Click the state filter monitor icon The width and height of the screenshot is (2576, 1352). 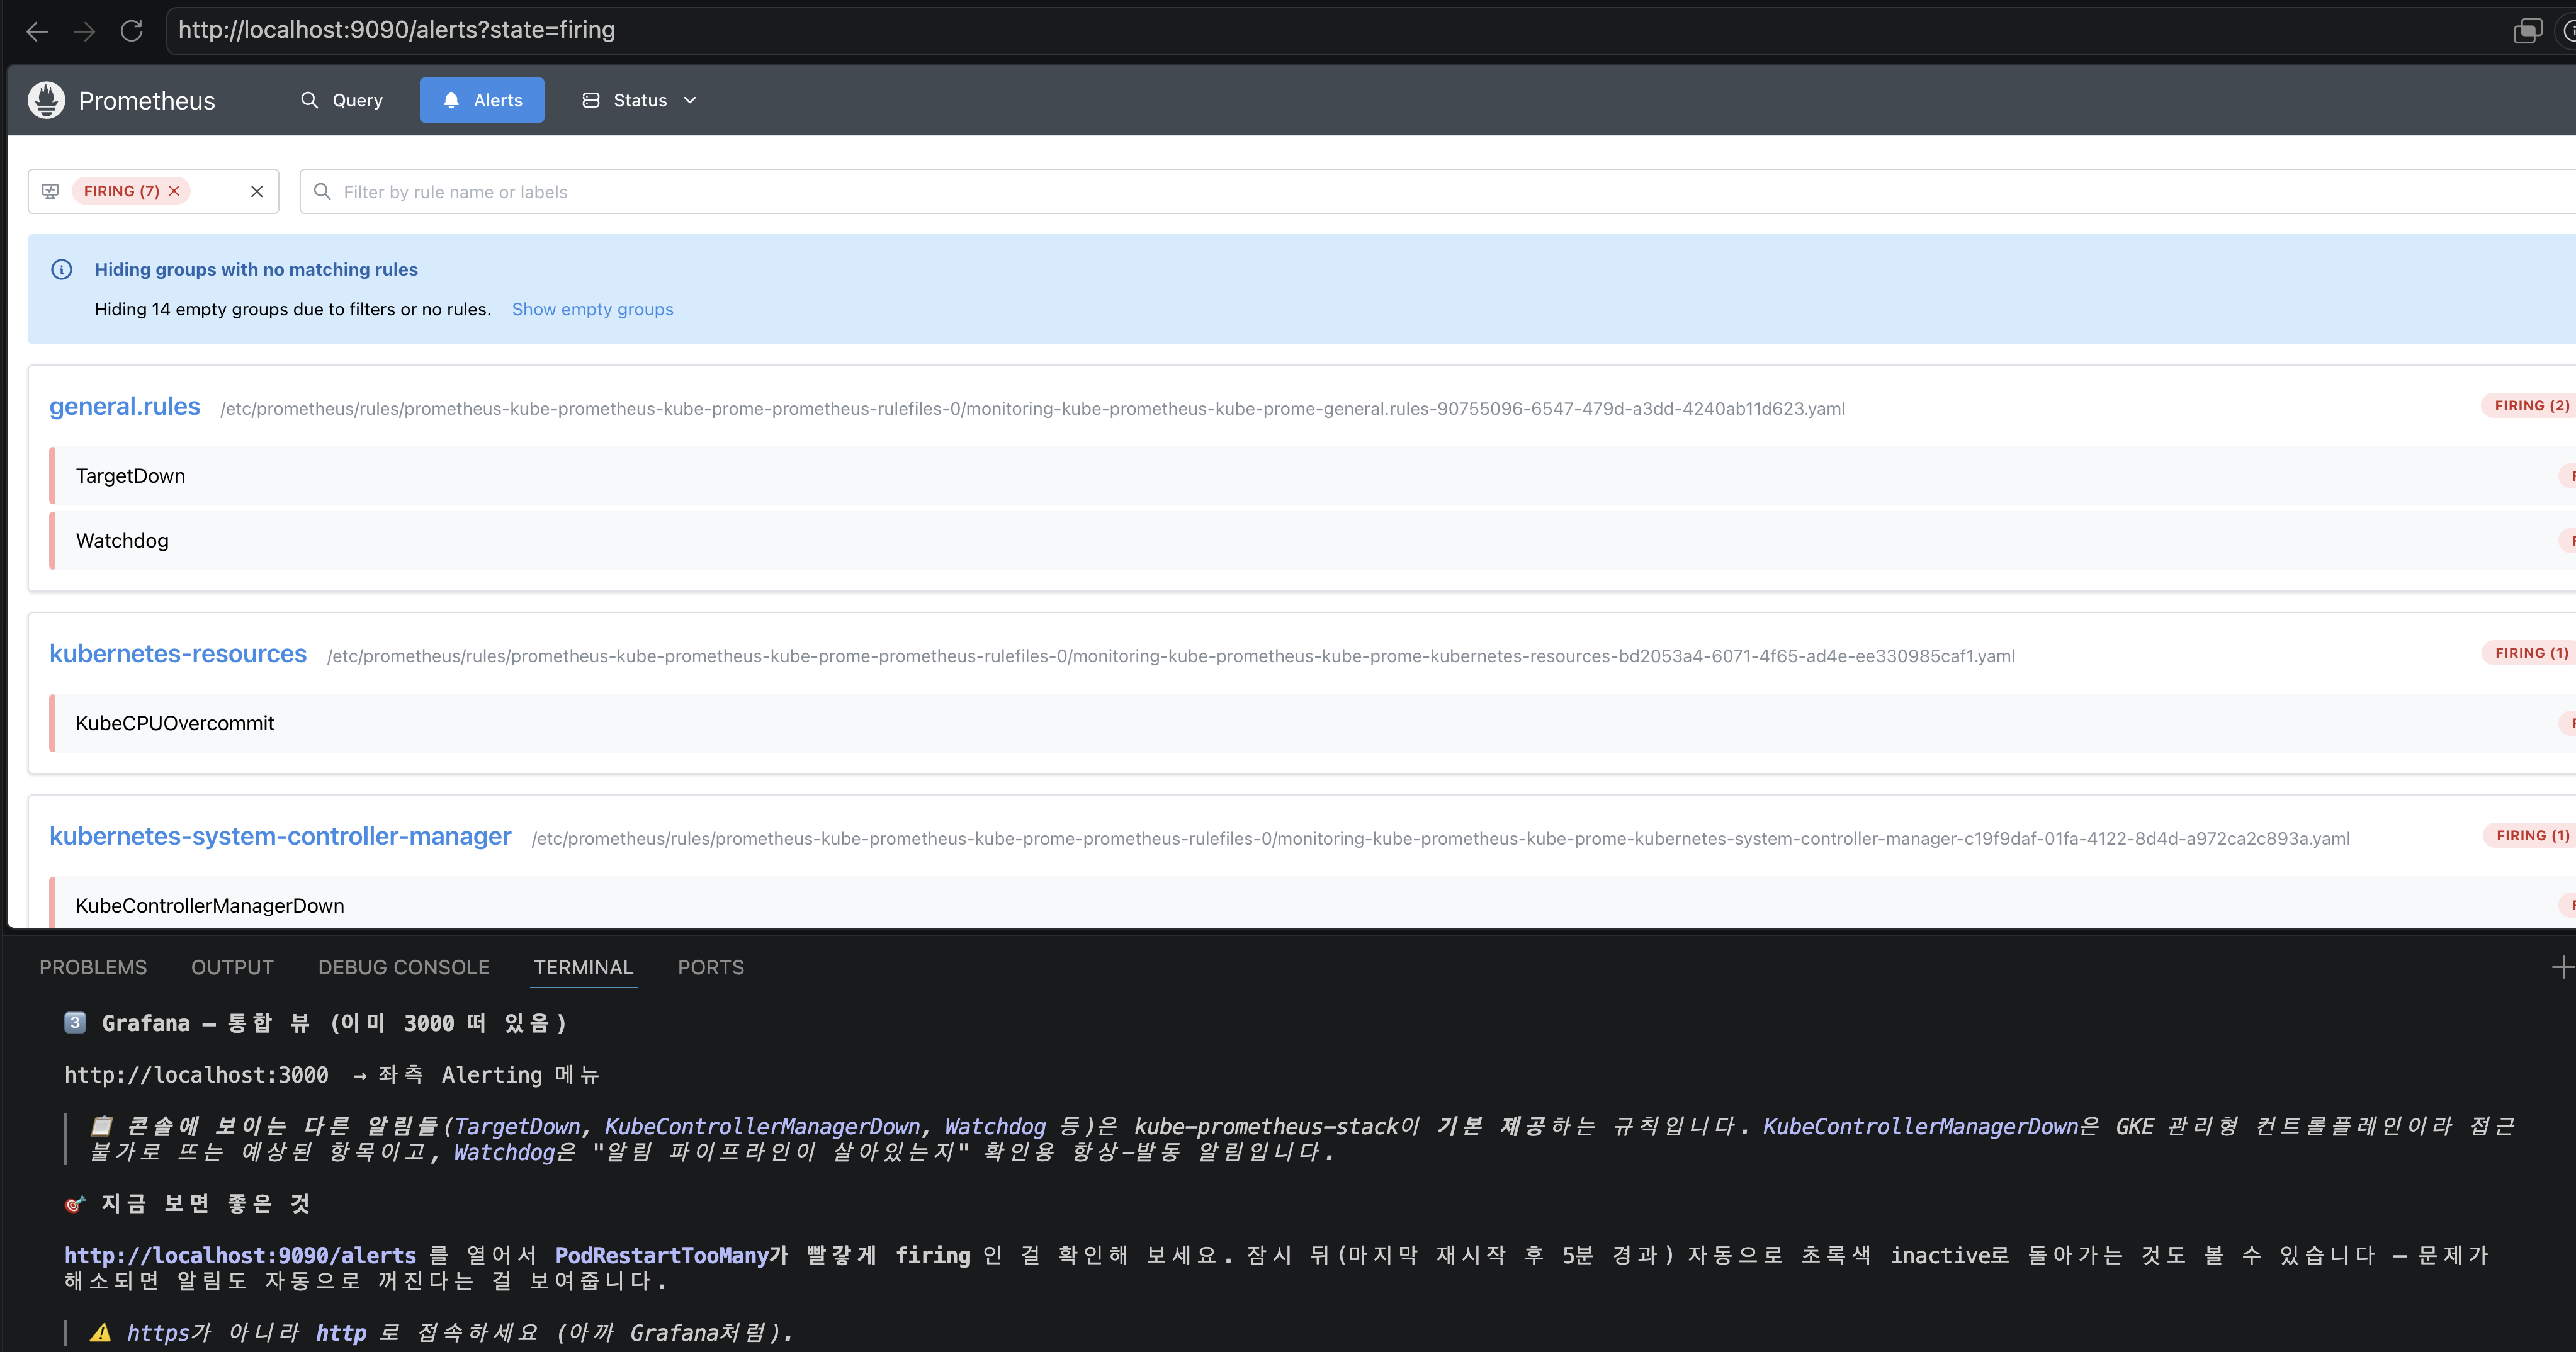click(x=51, y=191)
